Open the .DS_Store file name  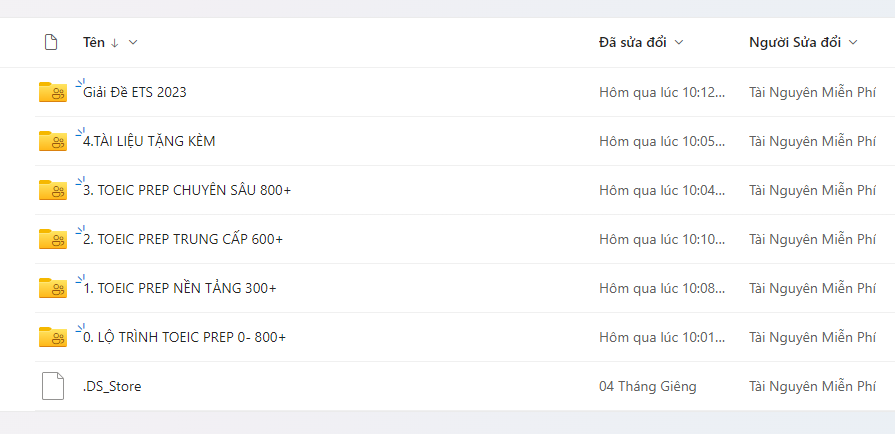click(x=112, y=386)
